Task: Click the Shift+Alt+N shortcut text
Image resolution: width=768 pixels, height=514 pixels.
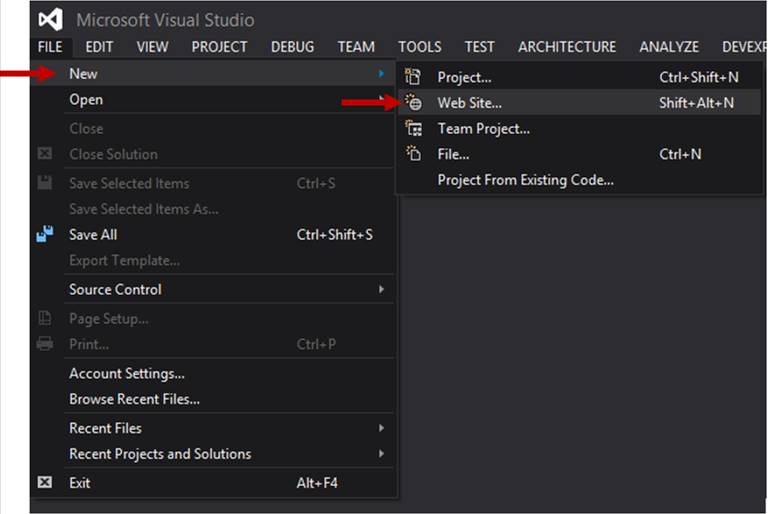Action: (x=696, y=103)
